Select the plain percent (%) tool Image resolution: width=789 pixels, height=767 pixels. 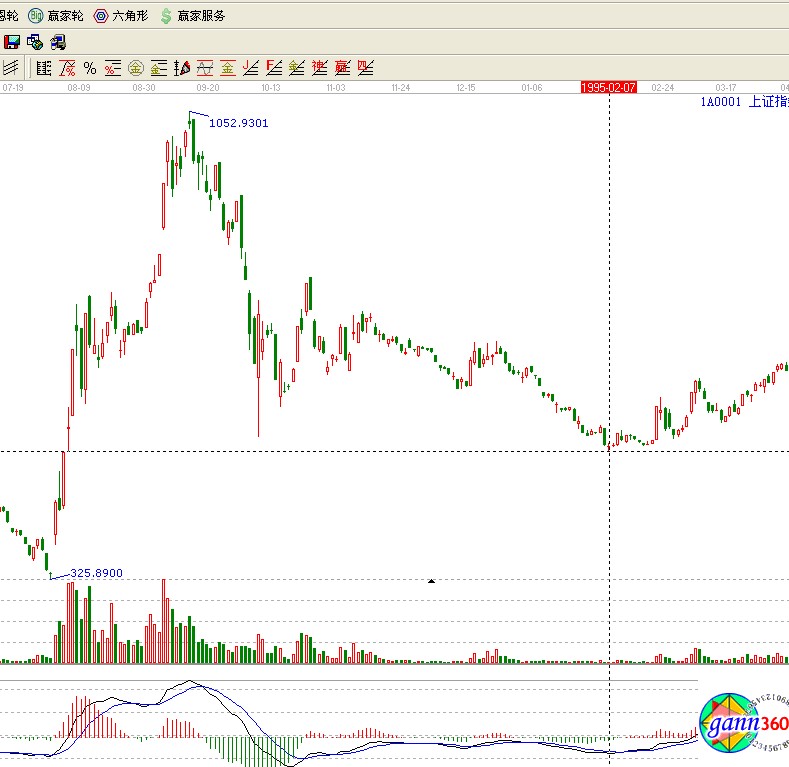point(90,68)
